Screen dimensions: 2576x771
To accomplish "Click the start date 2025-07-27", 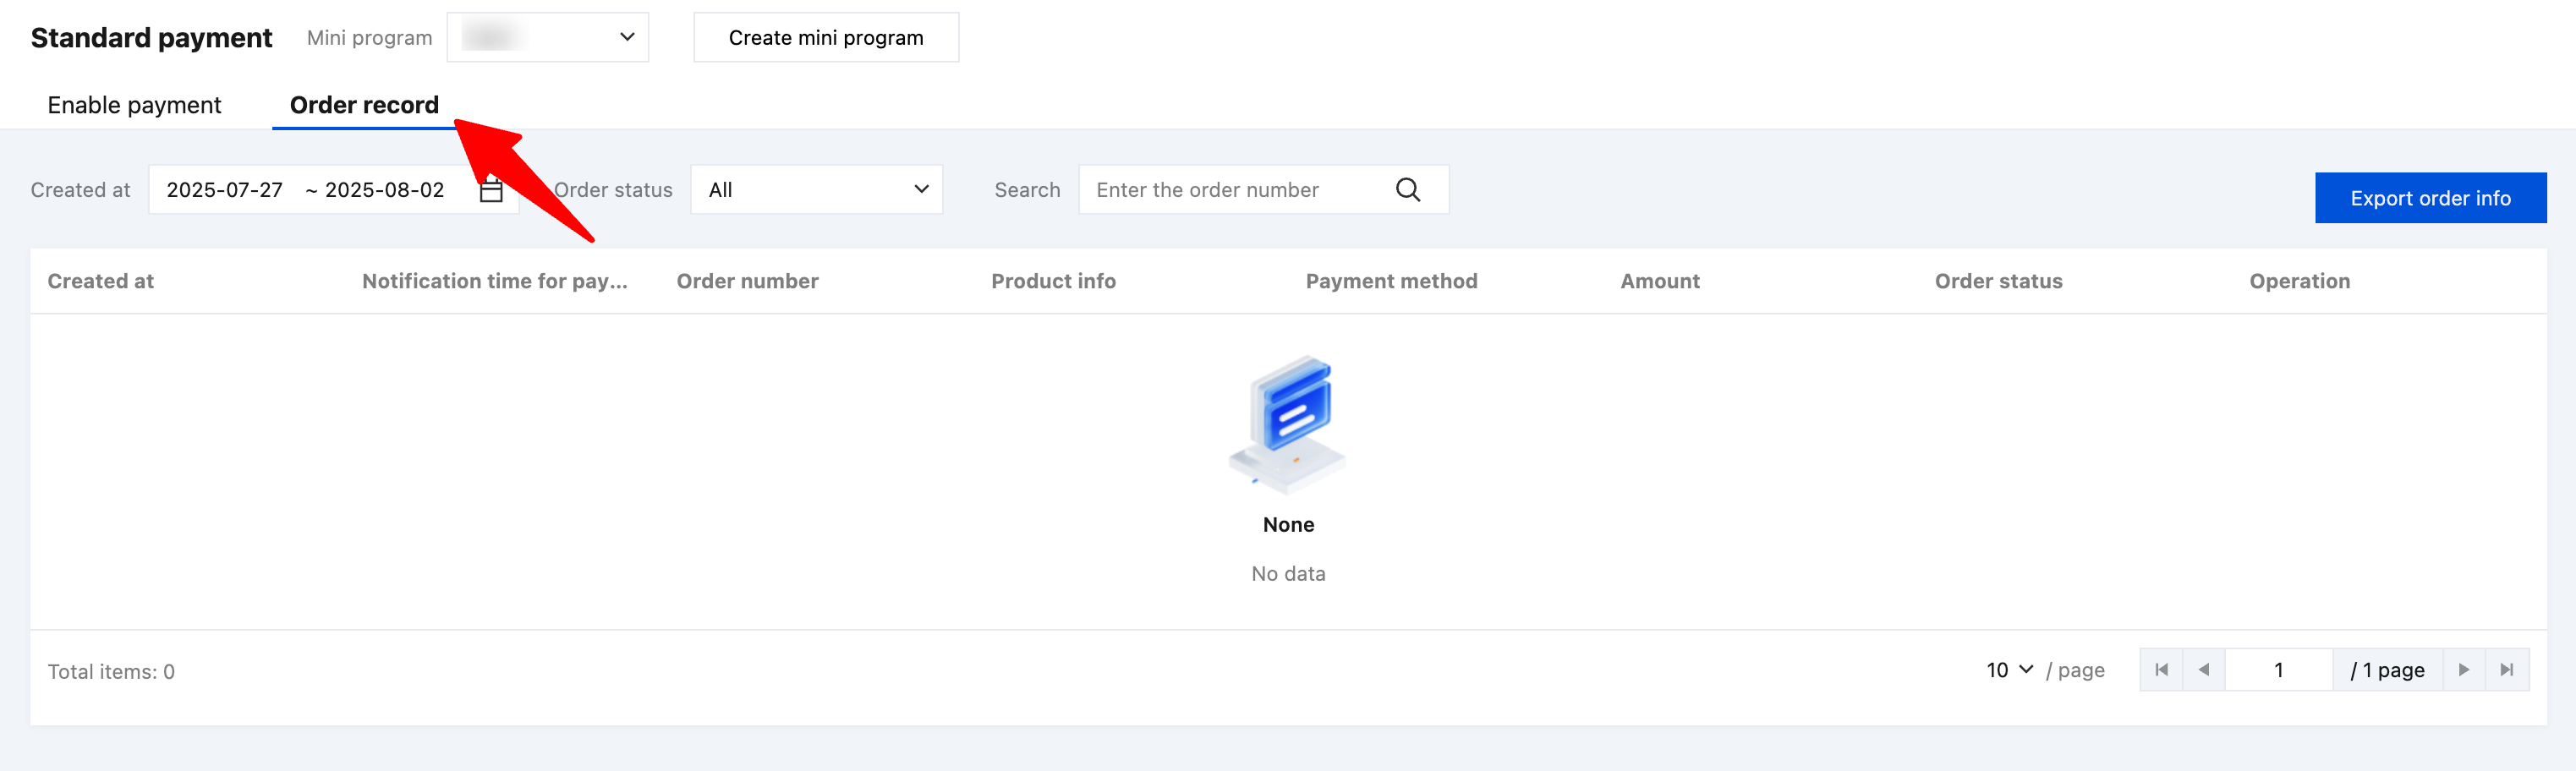I will pyautogui.click(x=225, y=190).
